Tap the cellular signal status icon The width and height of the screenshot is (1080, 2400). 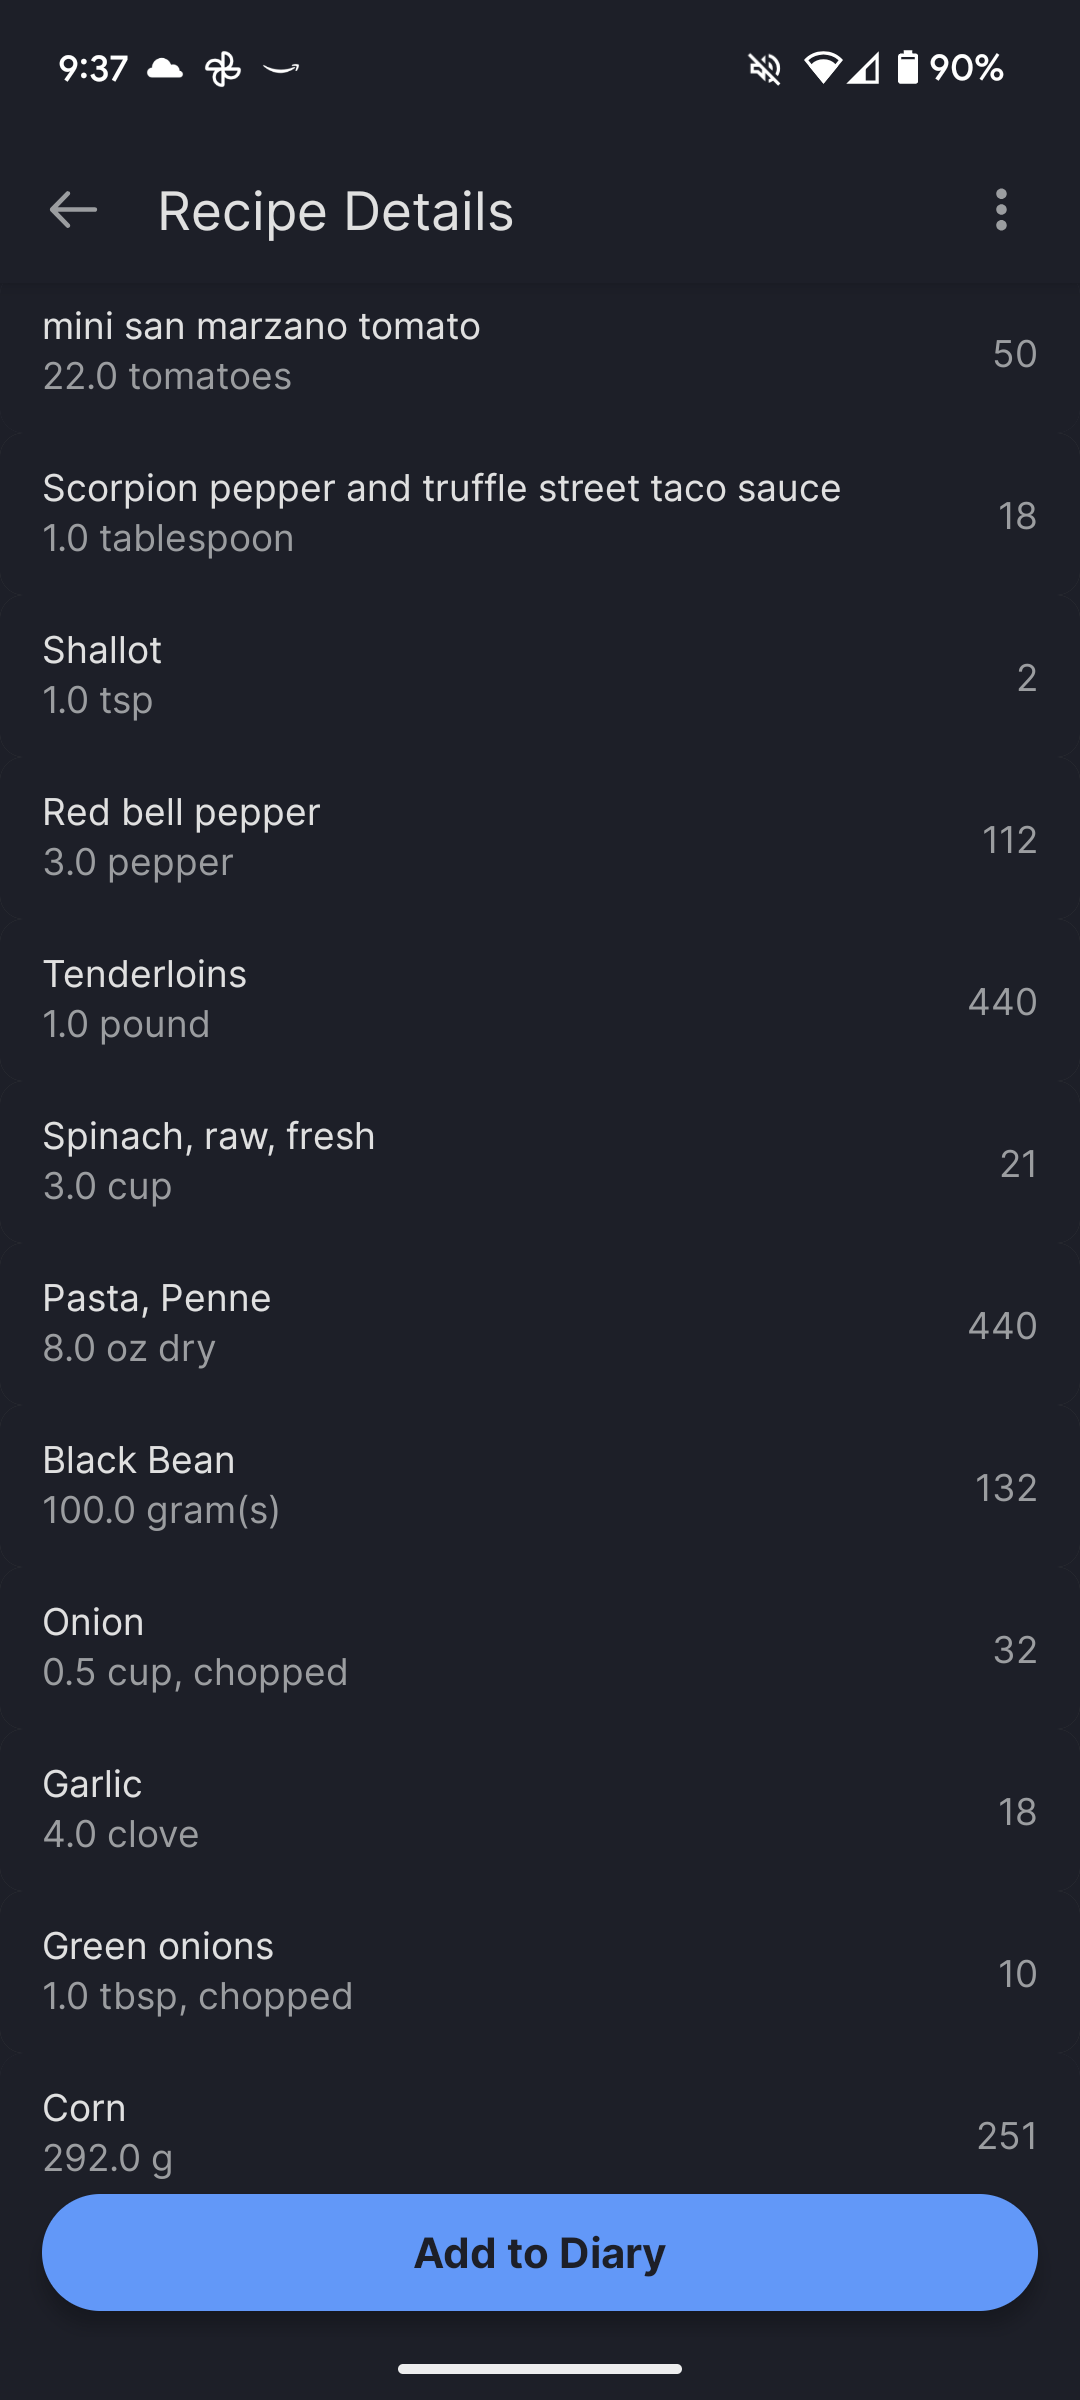point(863,68)
